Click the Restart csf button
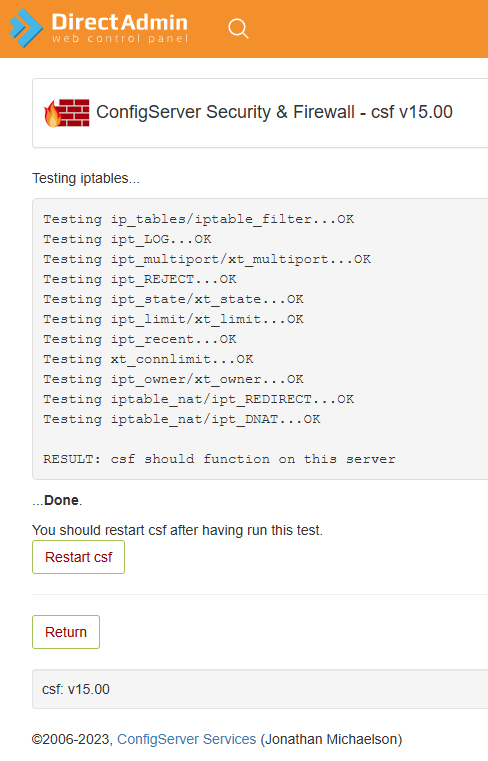488x761 pixels. click(x=78, y=557)
